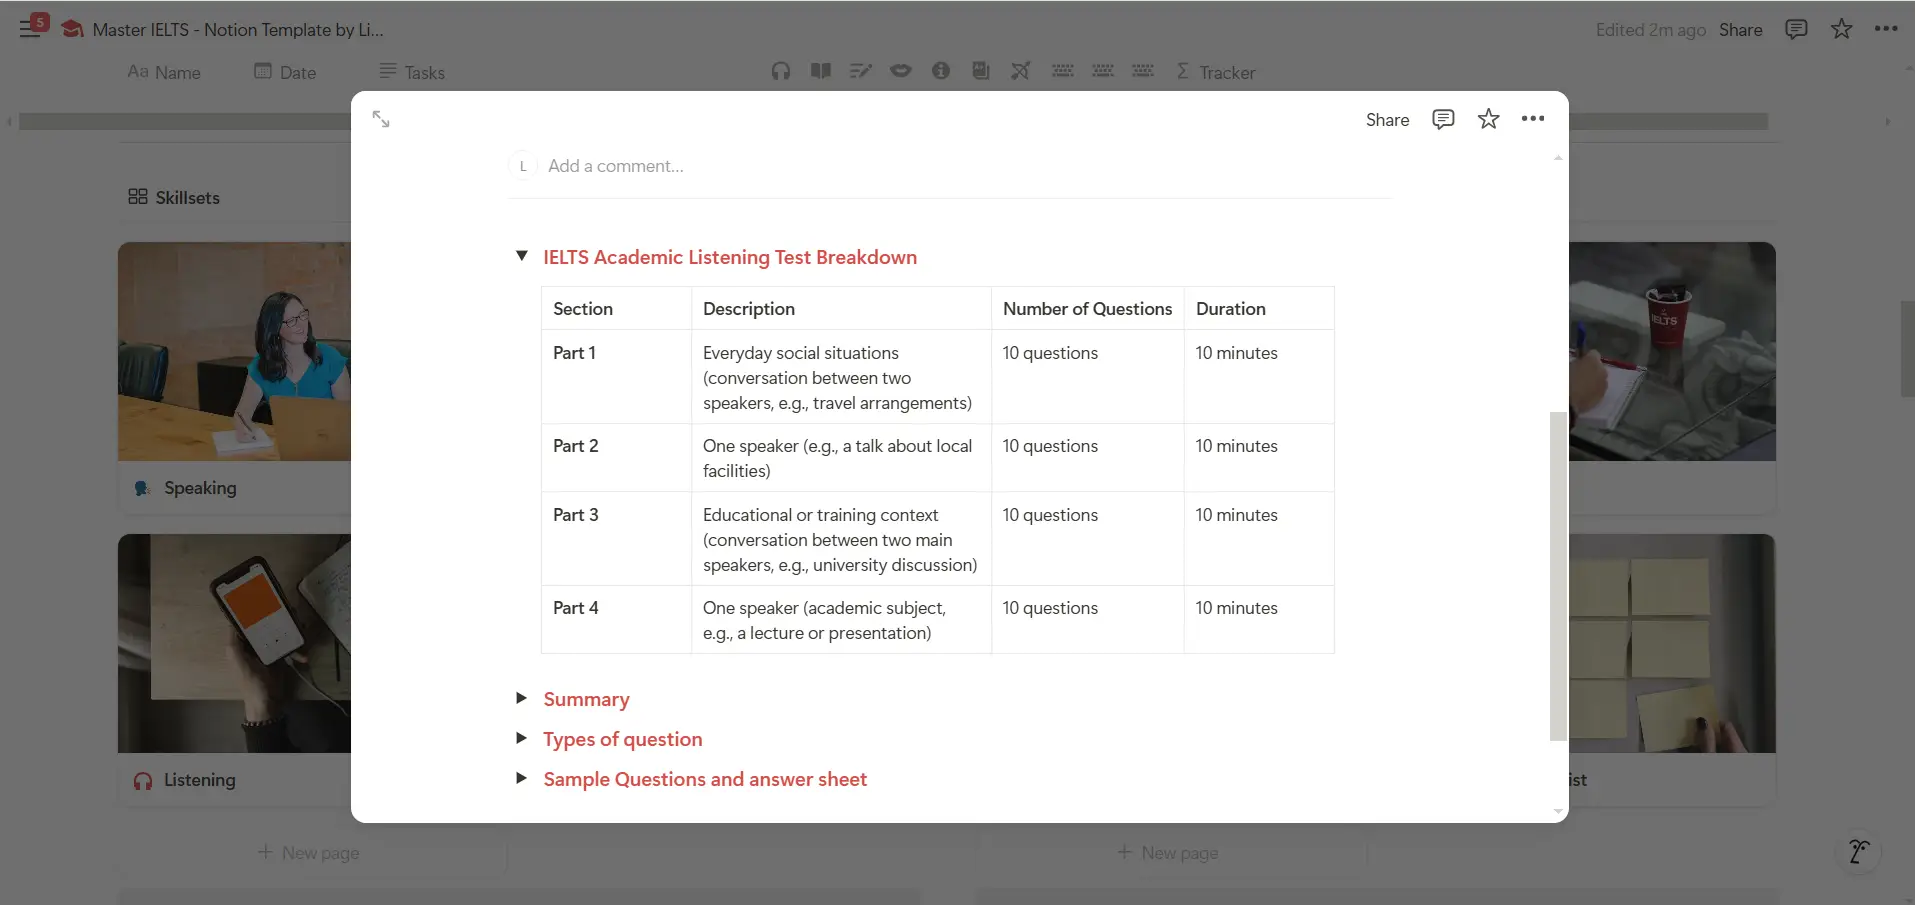Screen dimensions: 1915x905
Task: Favorite this page with the modal star icon
Action: pyautogui.click(x=1488, y=119)
